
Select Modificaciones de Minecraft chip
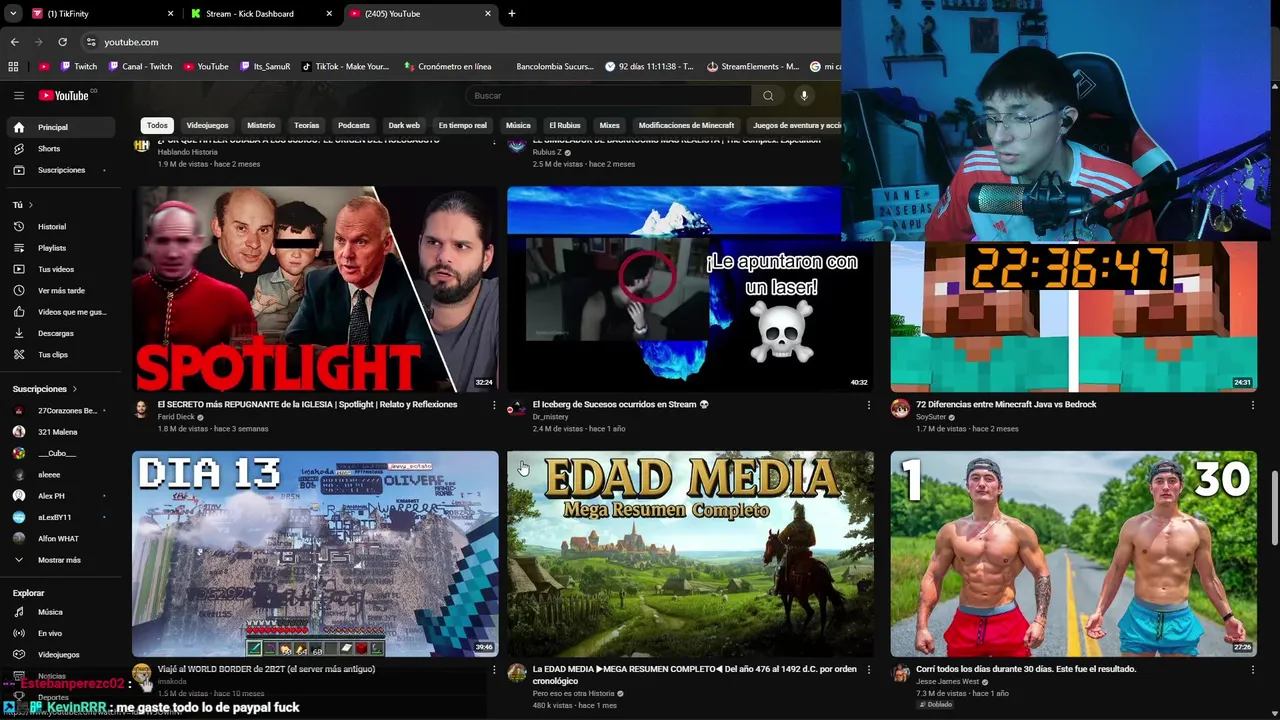[x=686, y=125]
